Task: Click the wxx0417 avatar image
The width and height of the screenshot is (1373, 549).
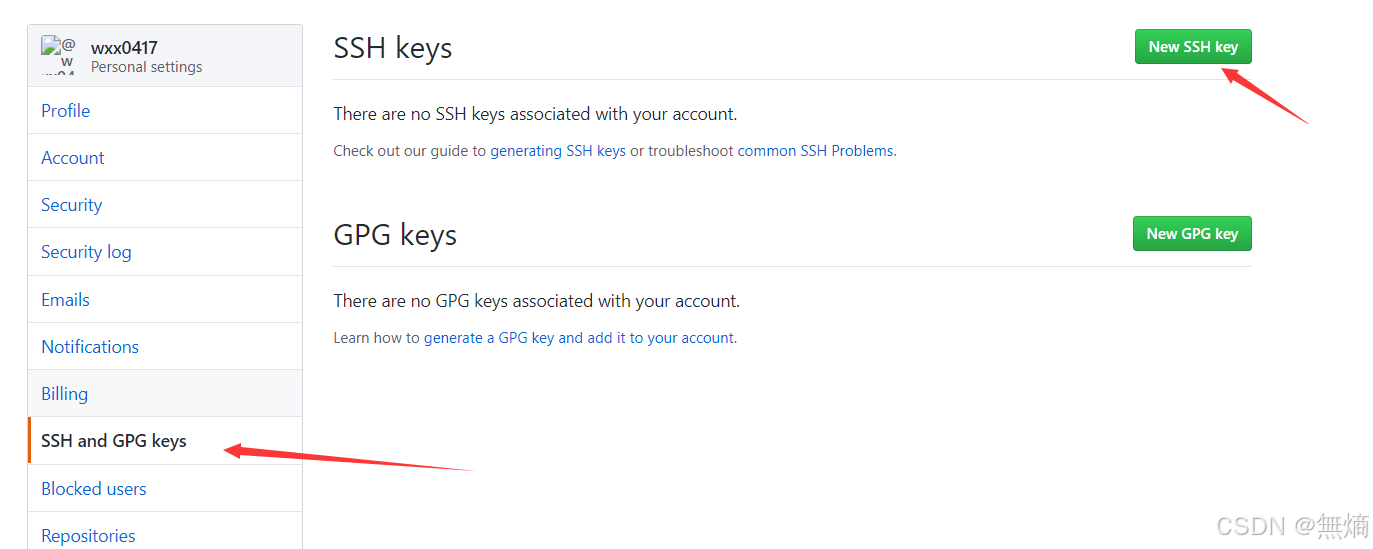Action: (58, 55)
